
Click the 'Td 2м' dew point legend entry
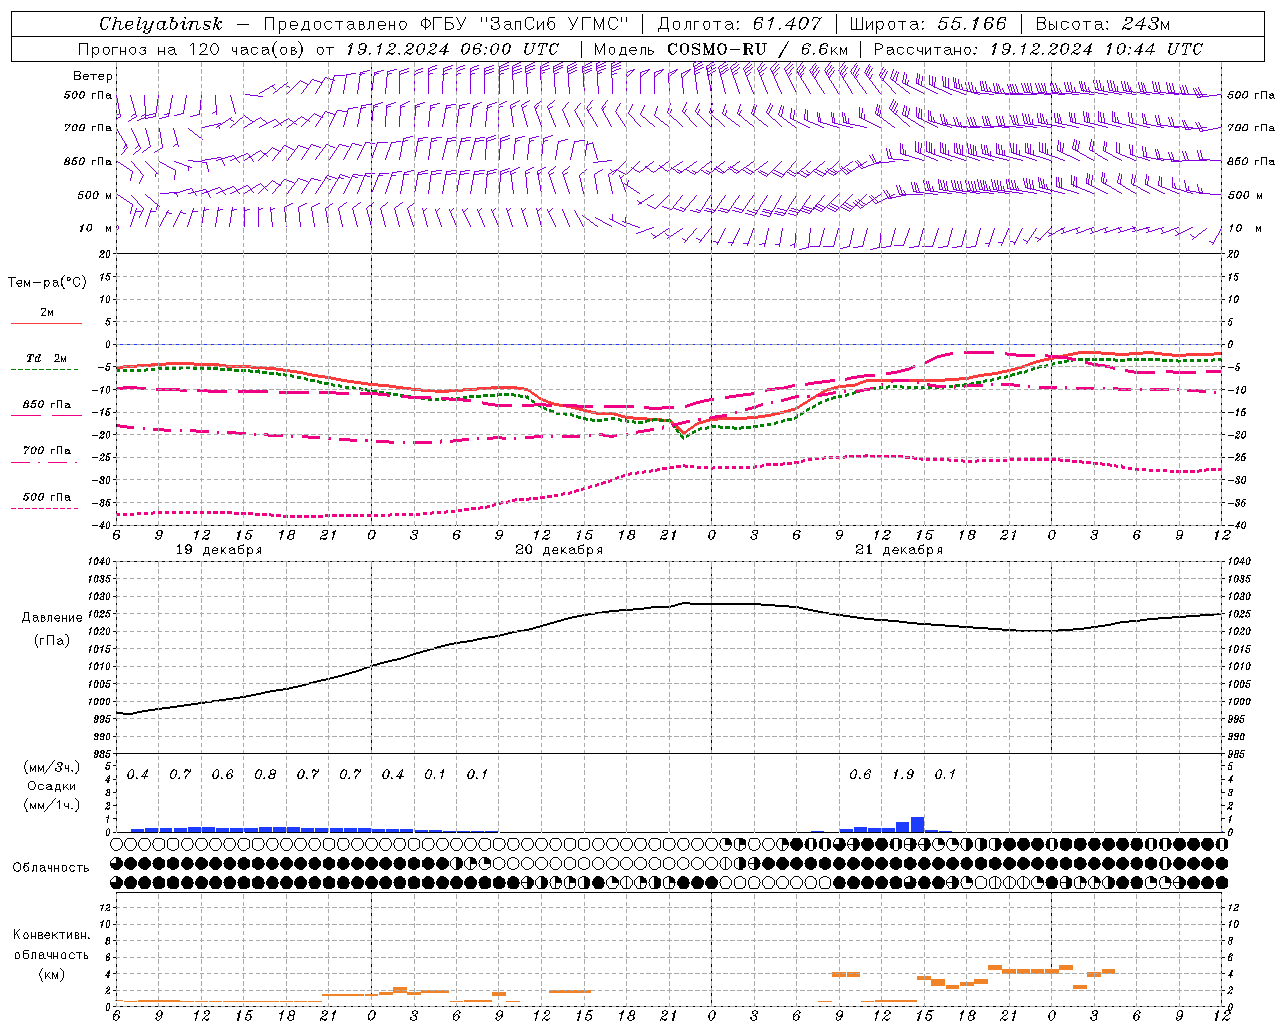tap(46, 358)
